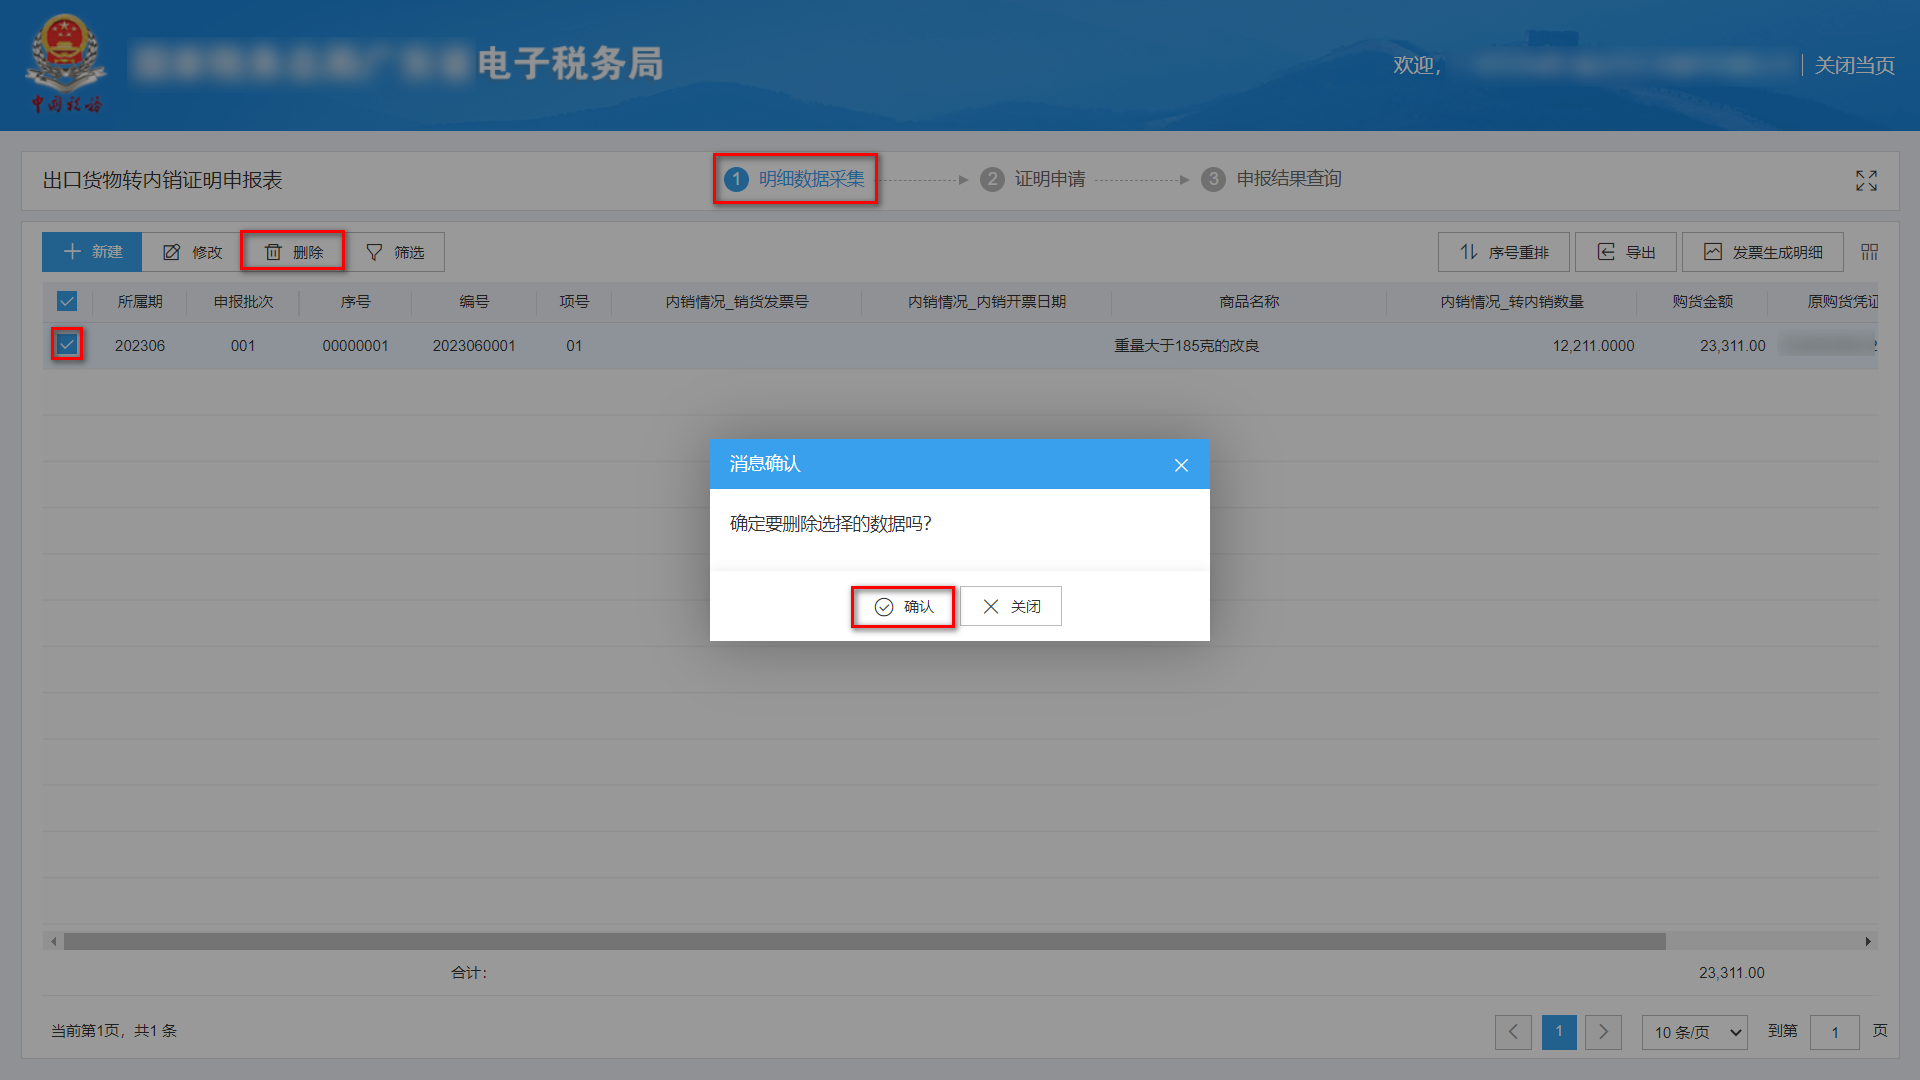点击关闭按钮取消删除操作
Viewport: 1920px width, 1080px height.
[x=1010, y=606]
